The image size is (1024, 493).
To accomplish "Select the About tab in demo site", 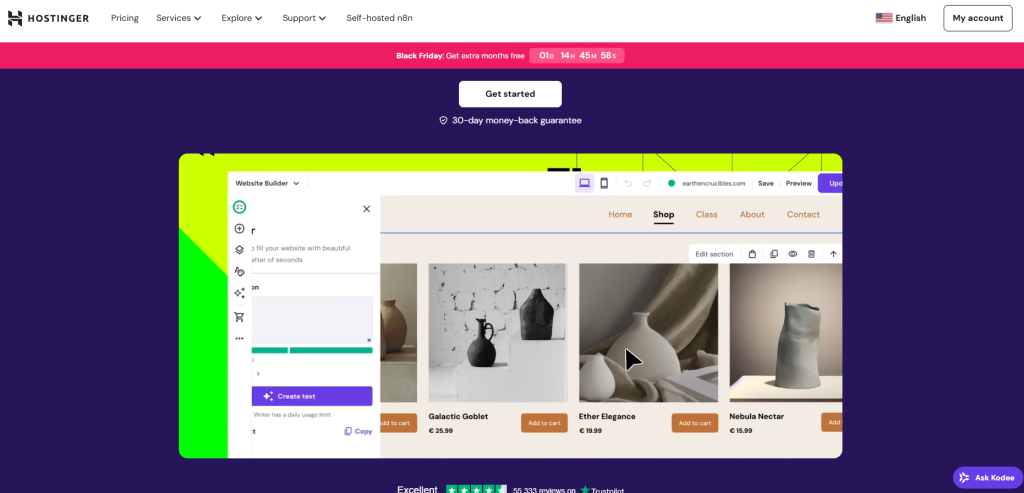I will [752, 214].
